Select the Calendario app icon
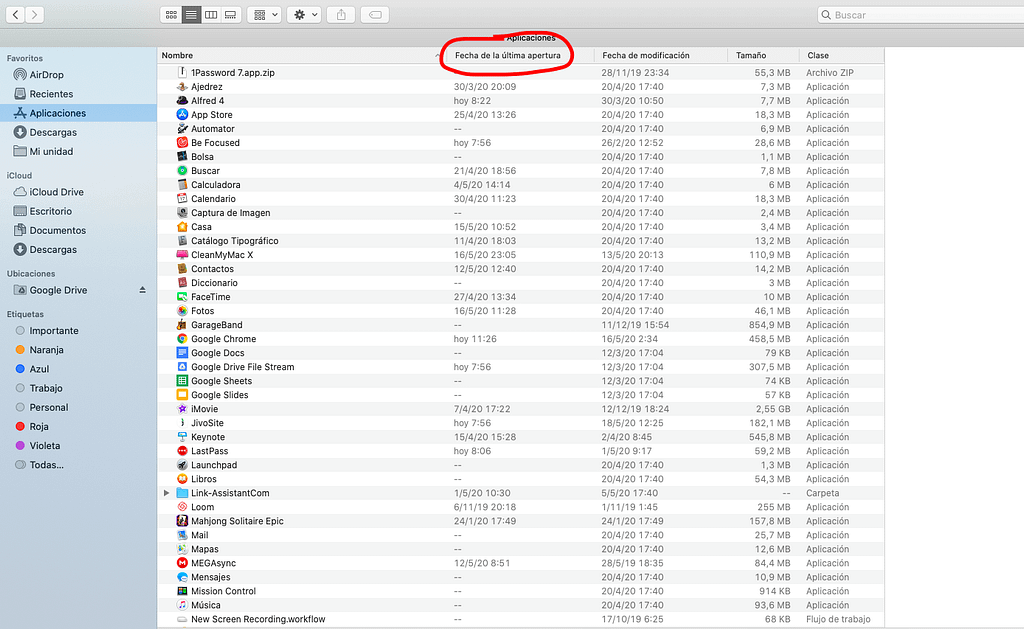The width and height of the screenshot is (1024, 629). [x=182, y=199]
